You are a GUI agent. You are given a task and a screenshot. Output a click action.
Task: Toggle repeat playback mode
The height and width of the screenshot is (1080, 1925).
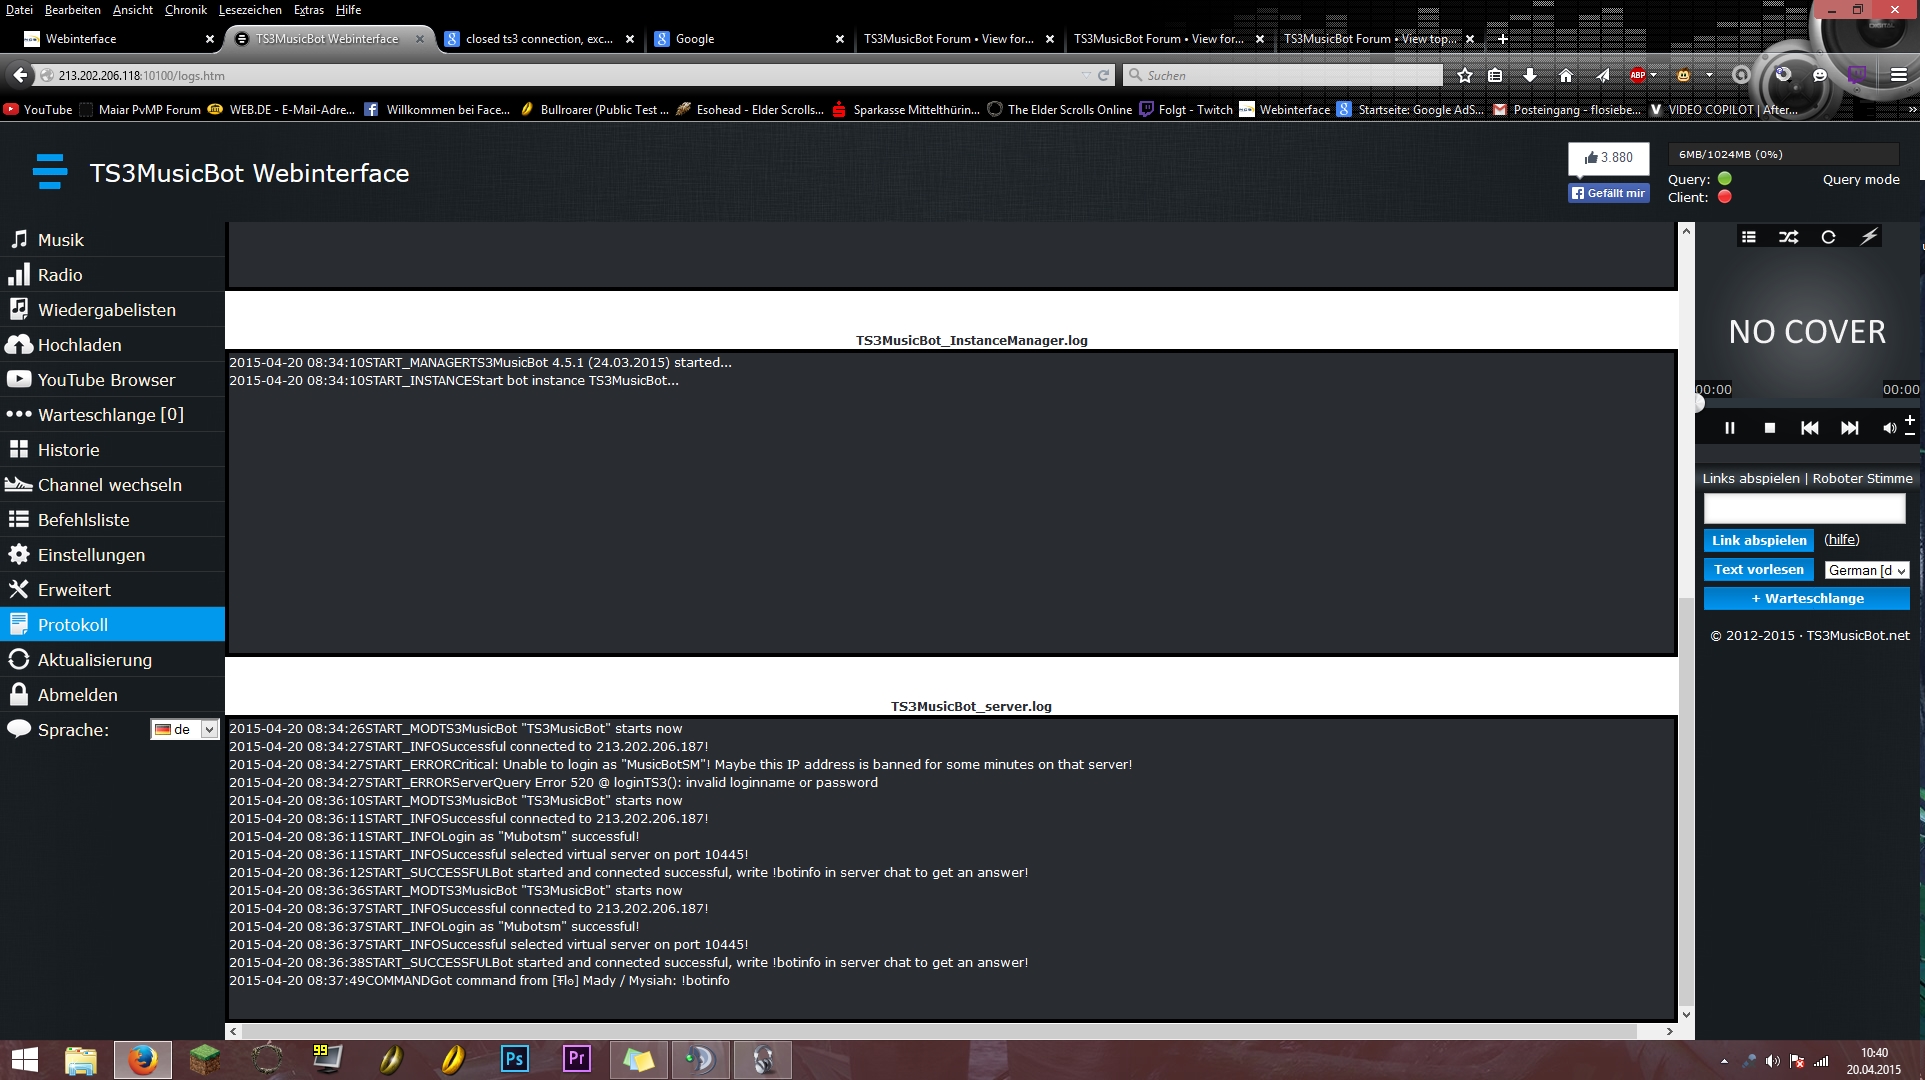[x=1828, y=237]
